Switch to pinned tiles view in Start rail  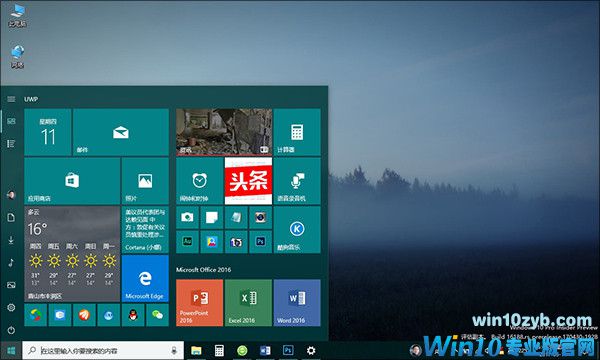click(x=11, y=121)
